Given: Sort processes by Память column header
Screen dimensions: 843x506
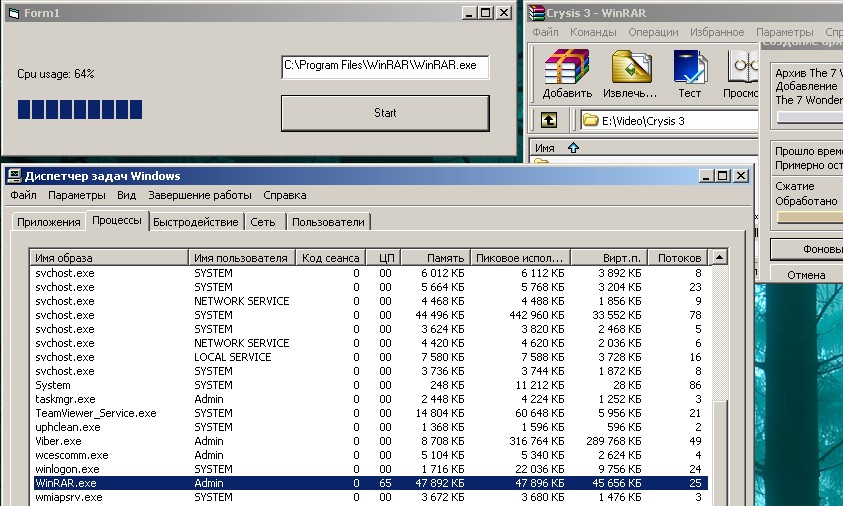Looking at the screenshot, I should 435,258.
